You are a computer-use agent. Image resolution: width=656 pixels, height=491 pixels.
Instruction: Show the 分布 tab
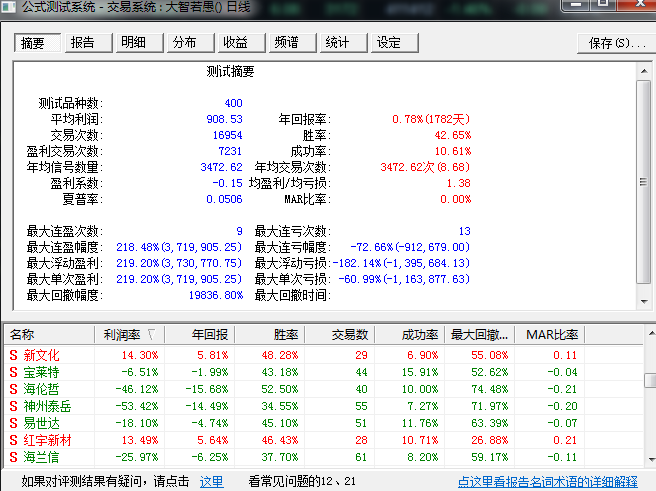[185, 43]
